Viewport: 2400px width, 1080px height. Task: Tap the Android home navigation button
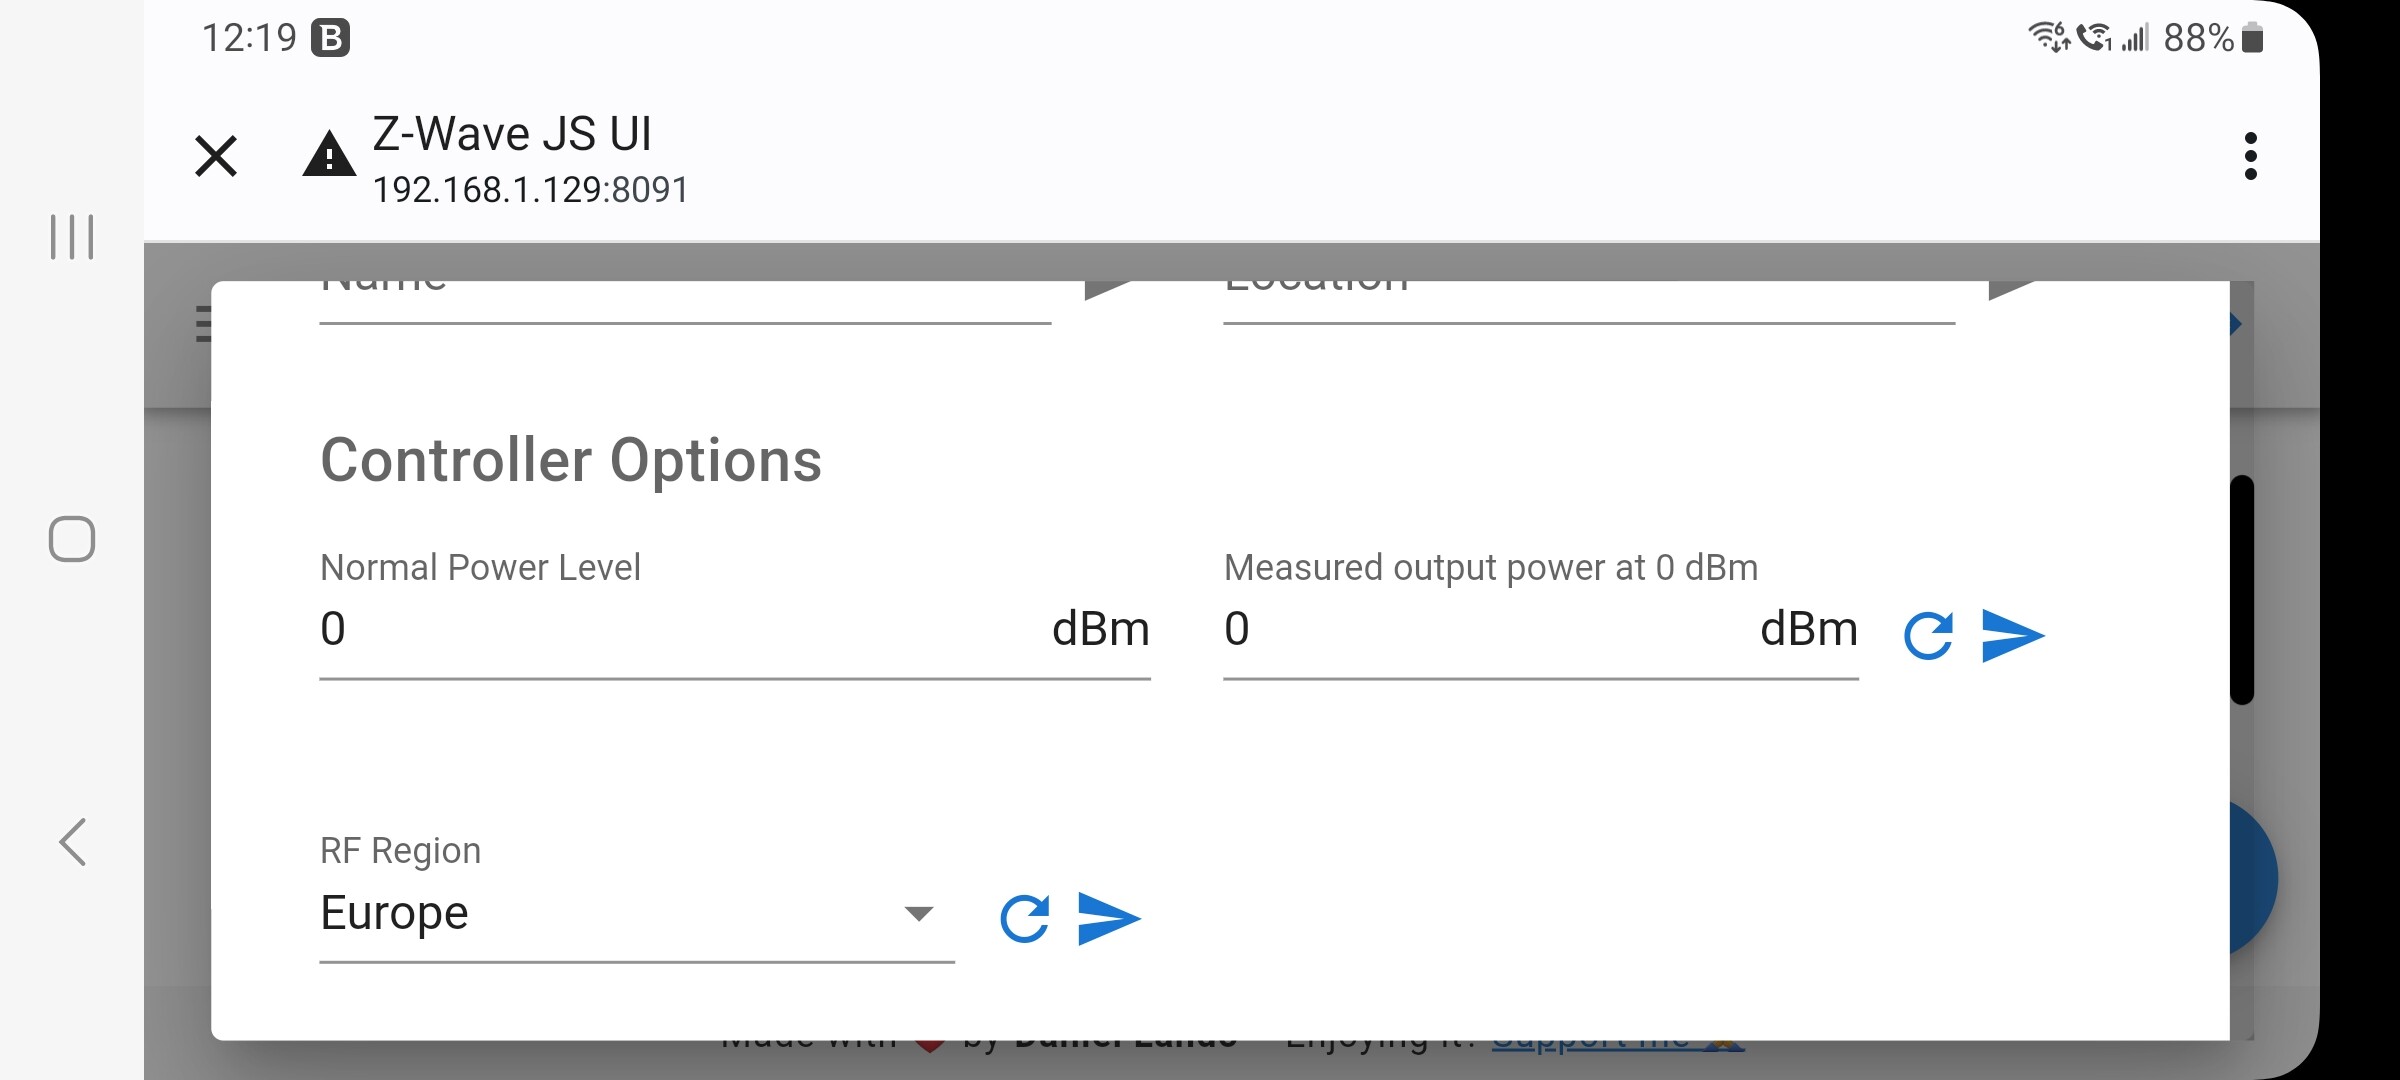point(72,539)
